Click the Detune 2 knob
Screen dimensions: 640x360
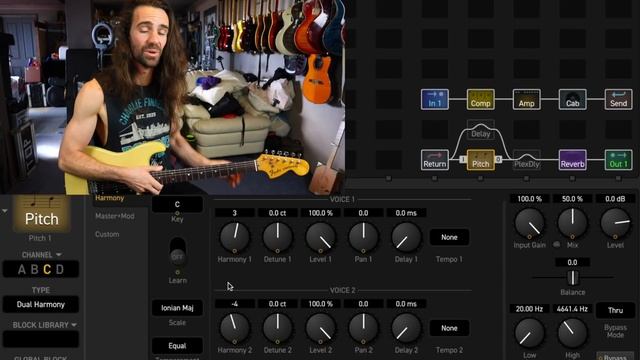point(278,328)
